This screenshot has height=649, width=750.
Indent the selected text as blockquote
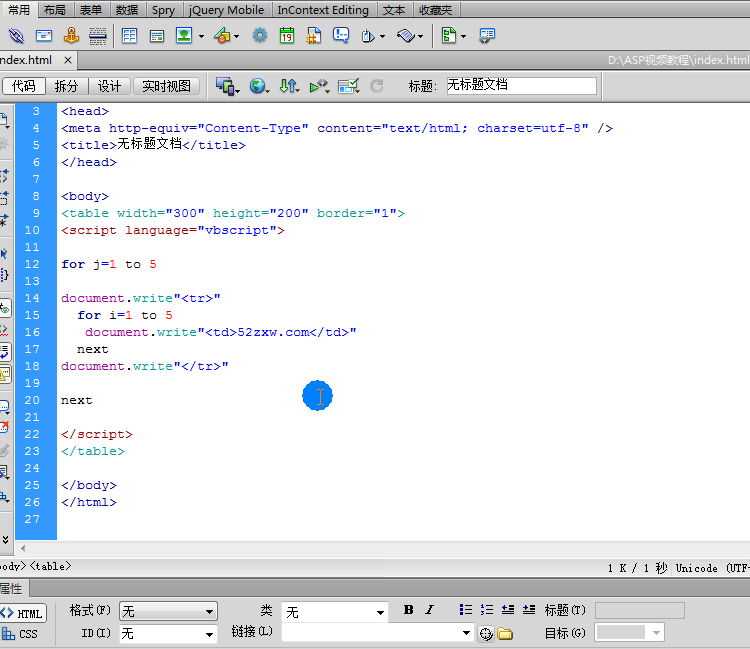coord(529,609)
